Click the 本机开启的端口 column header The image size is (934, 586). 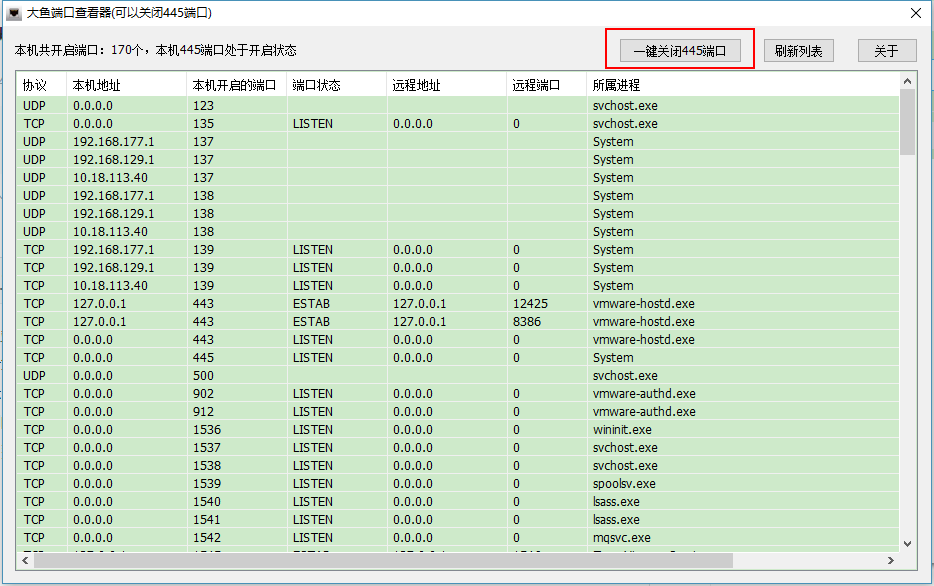point(234,85)
